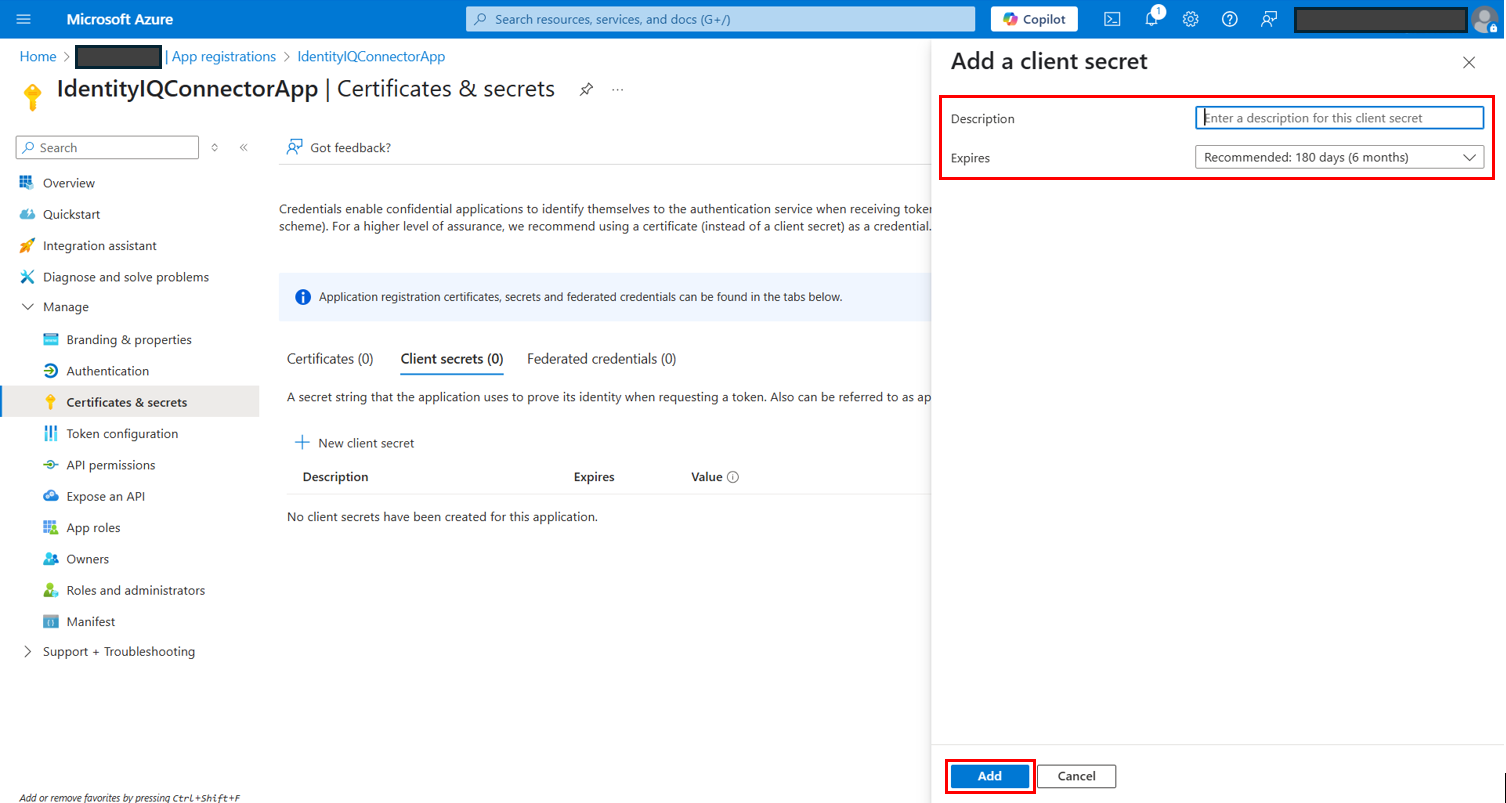
Task: Close the Add a client secret panel
Action: (x=1468, y=62)
